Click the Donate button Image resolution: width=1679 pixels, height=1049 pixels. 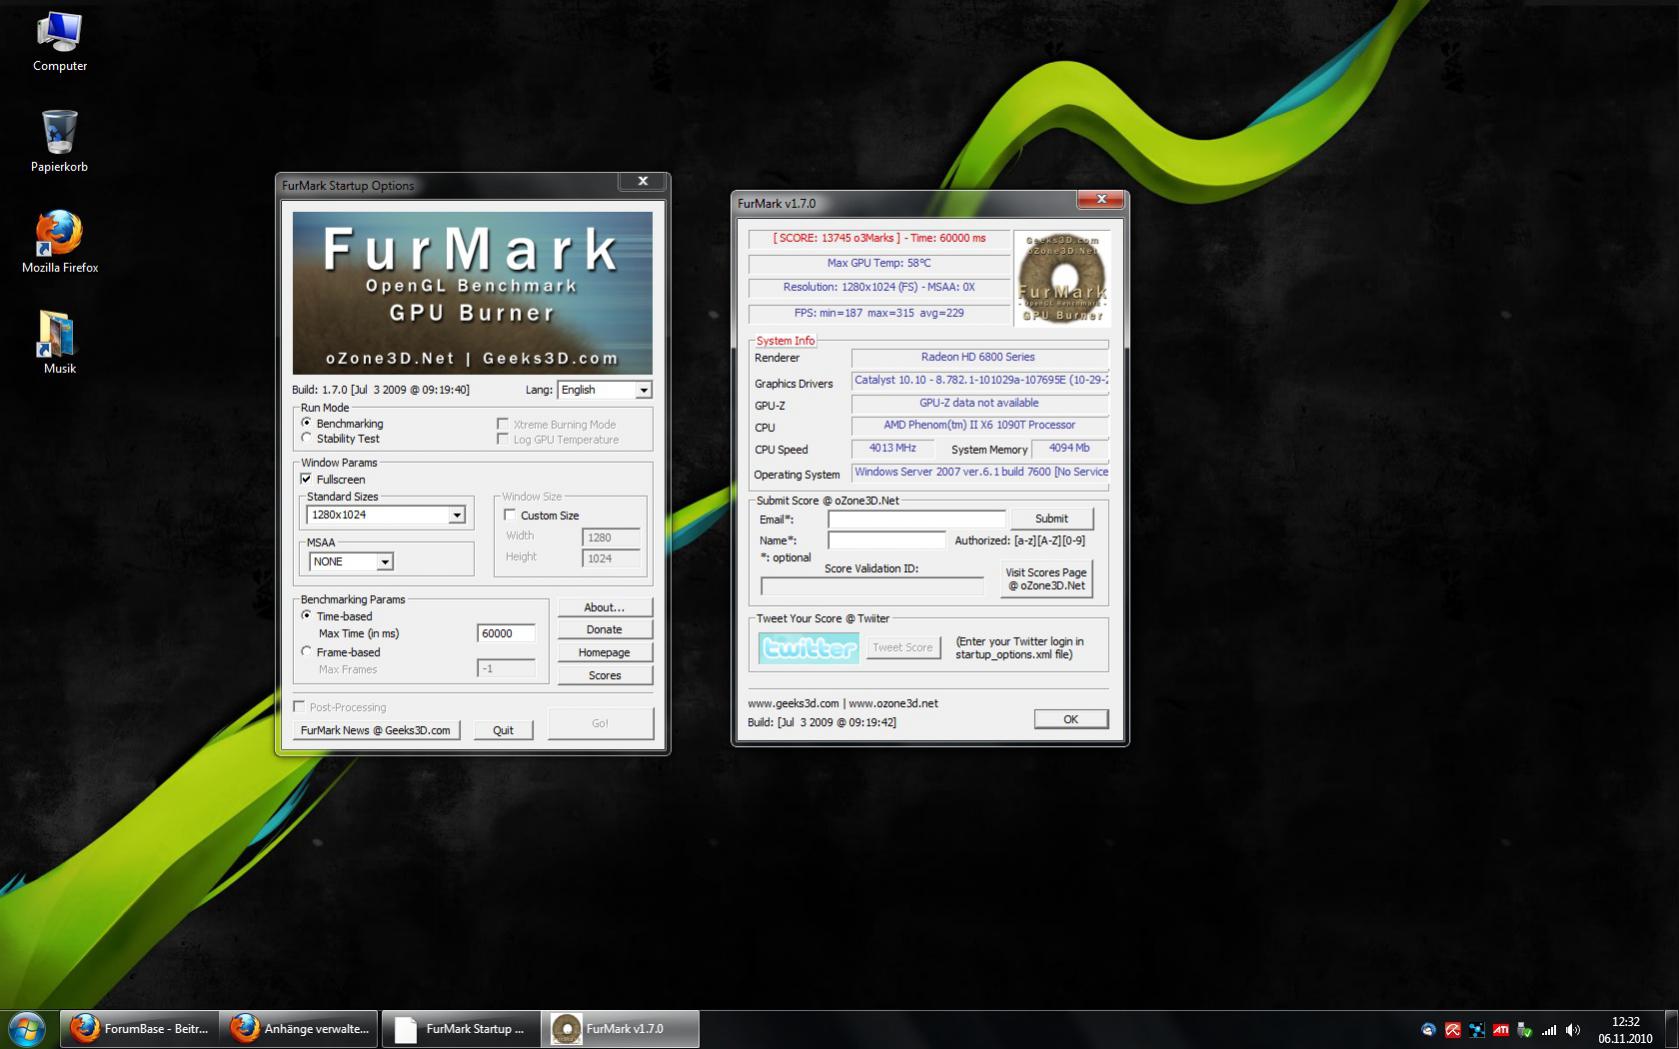[604, 630]
